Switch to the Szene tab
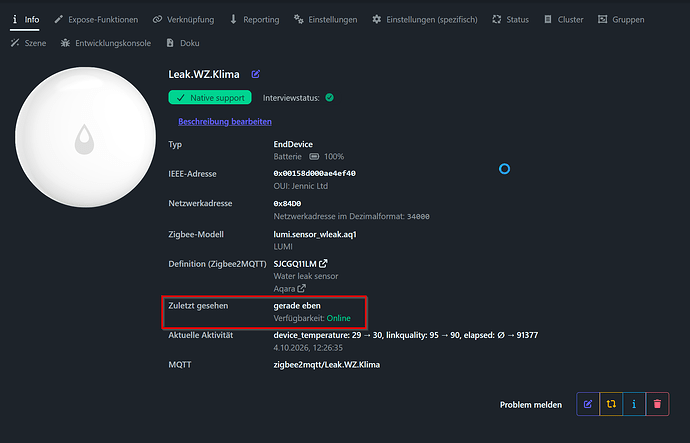 29,43
